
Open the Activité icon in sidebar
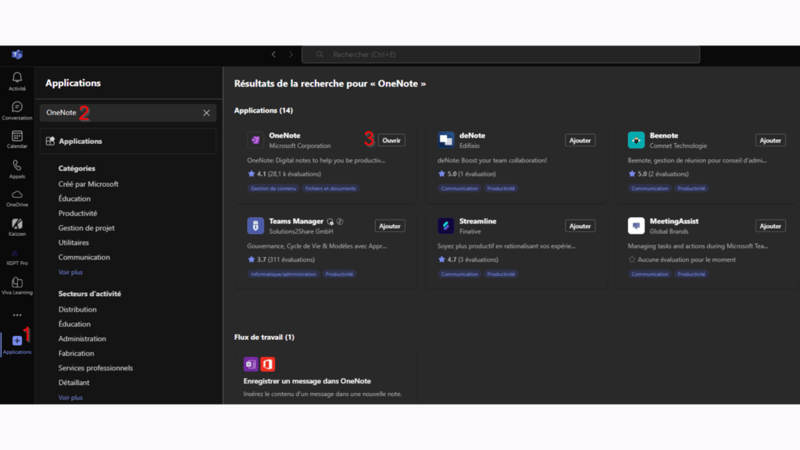click(17, 79)
